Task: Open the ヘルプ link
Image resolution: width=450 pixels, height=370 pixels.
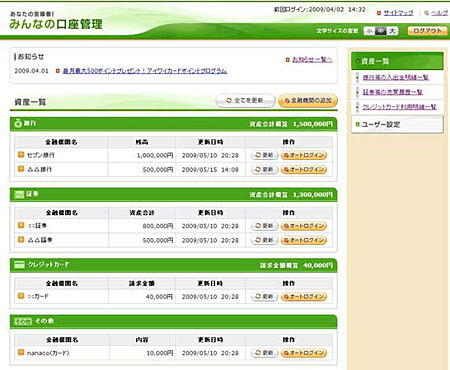Action: pyautogui.click(x=439, y=13)
